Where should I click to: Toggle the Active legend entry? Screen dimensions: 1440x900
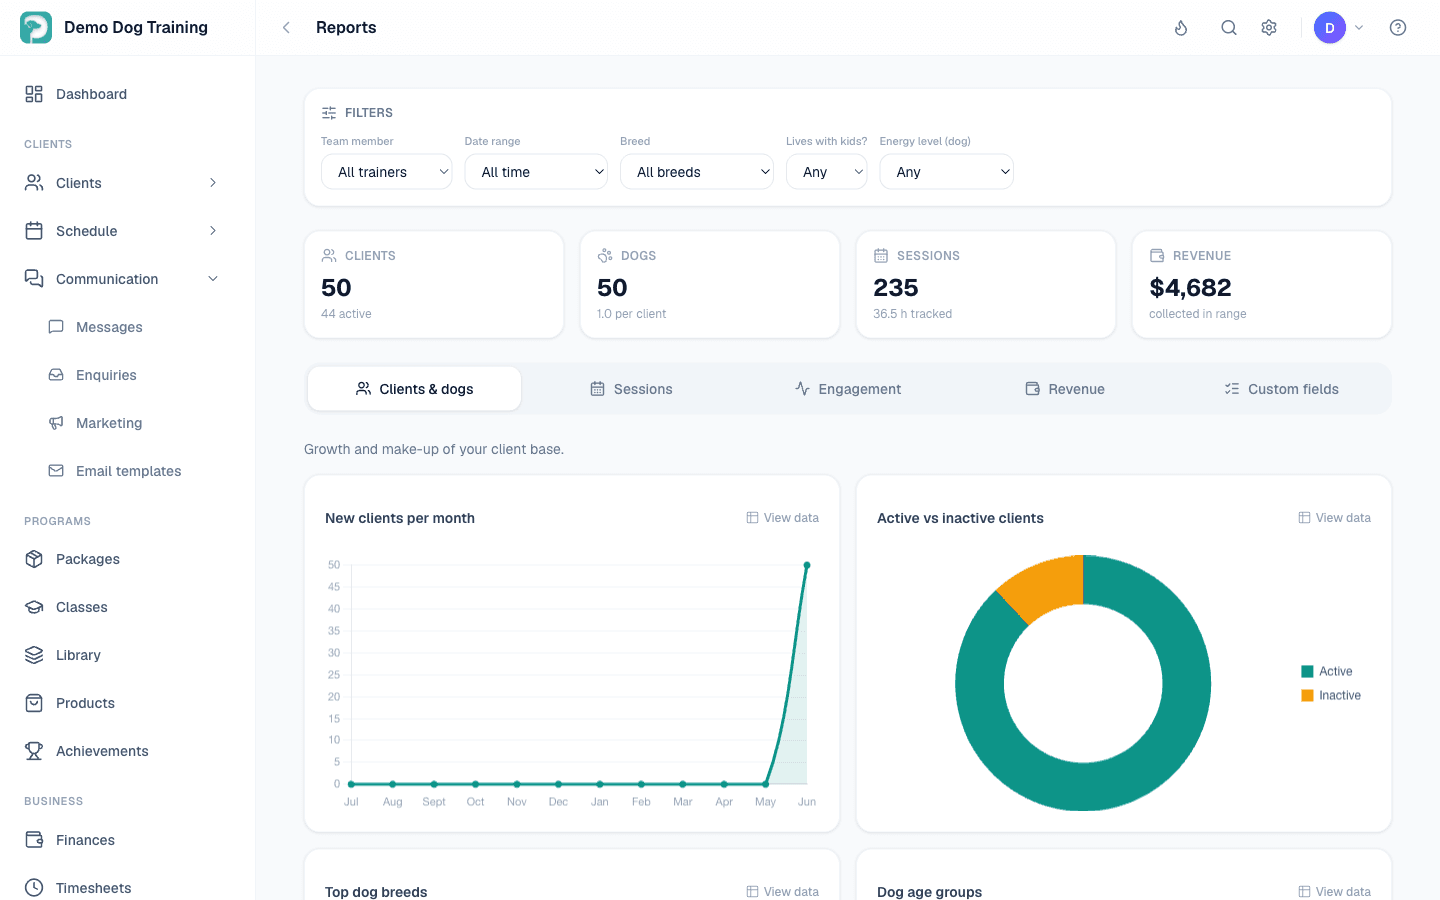tap(1326, 672)
